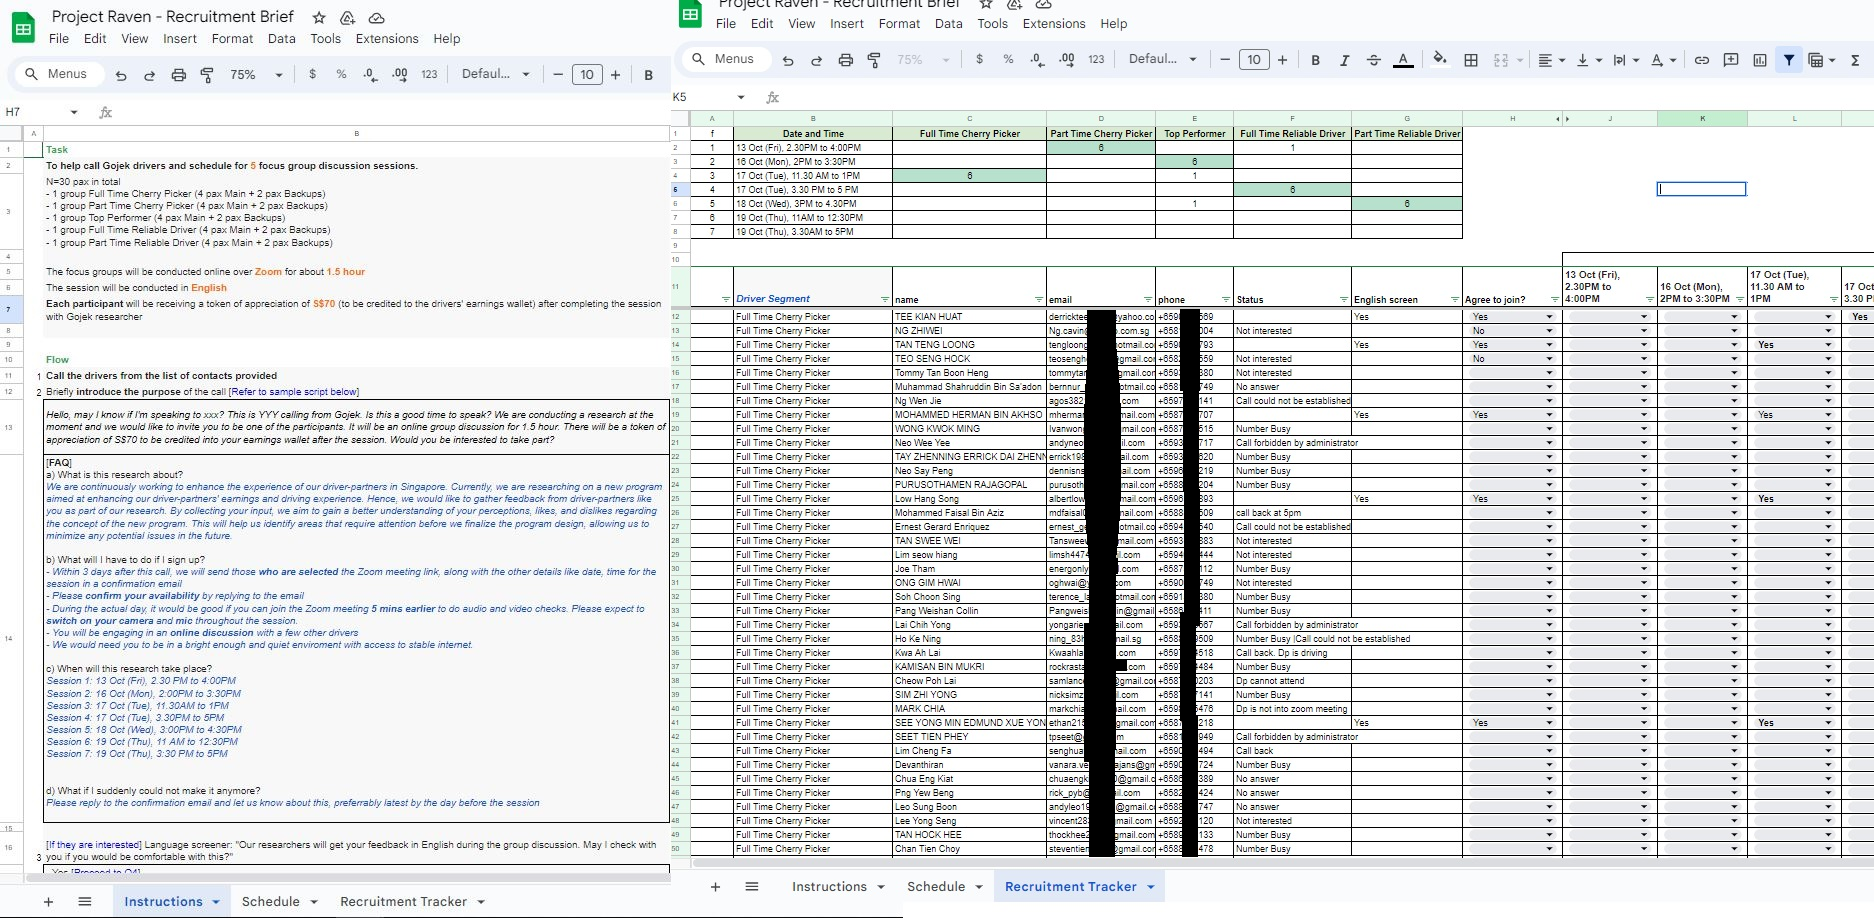
Task: Click the insert link icon
Action: [x=1701, y=60]
